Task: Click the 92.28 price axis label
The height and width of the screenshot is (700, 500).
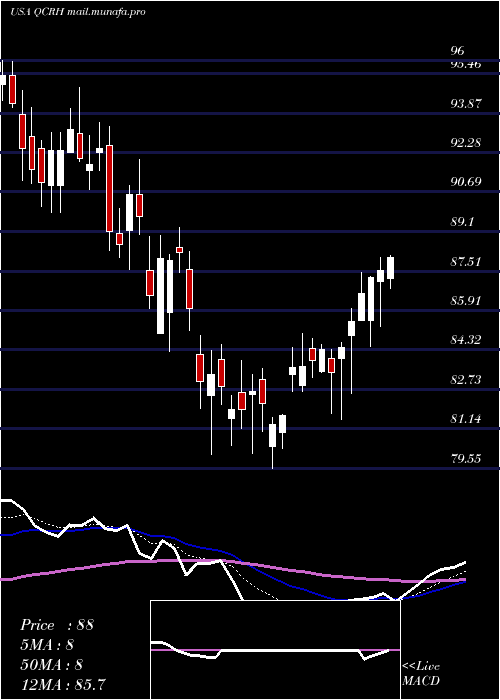Action: pos(466,143)
